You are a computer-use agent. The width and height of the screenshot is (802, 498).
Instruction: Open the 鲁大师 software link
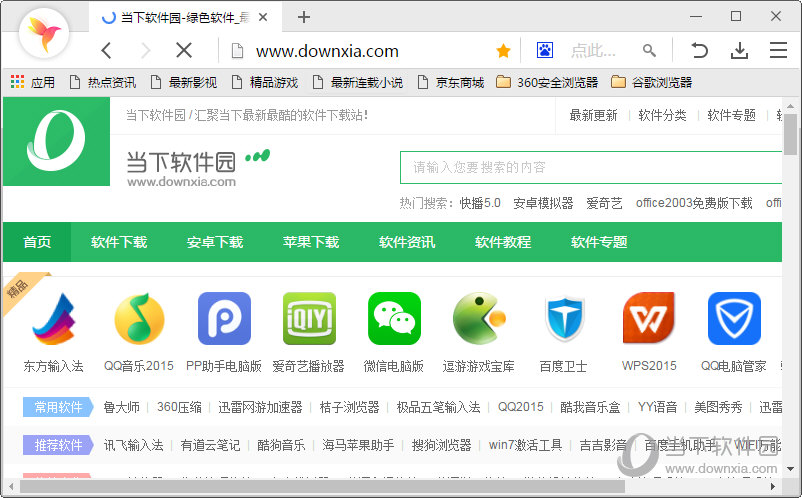tap(121, 407)
